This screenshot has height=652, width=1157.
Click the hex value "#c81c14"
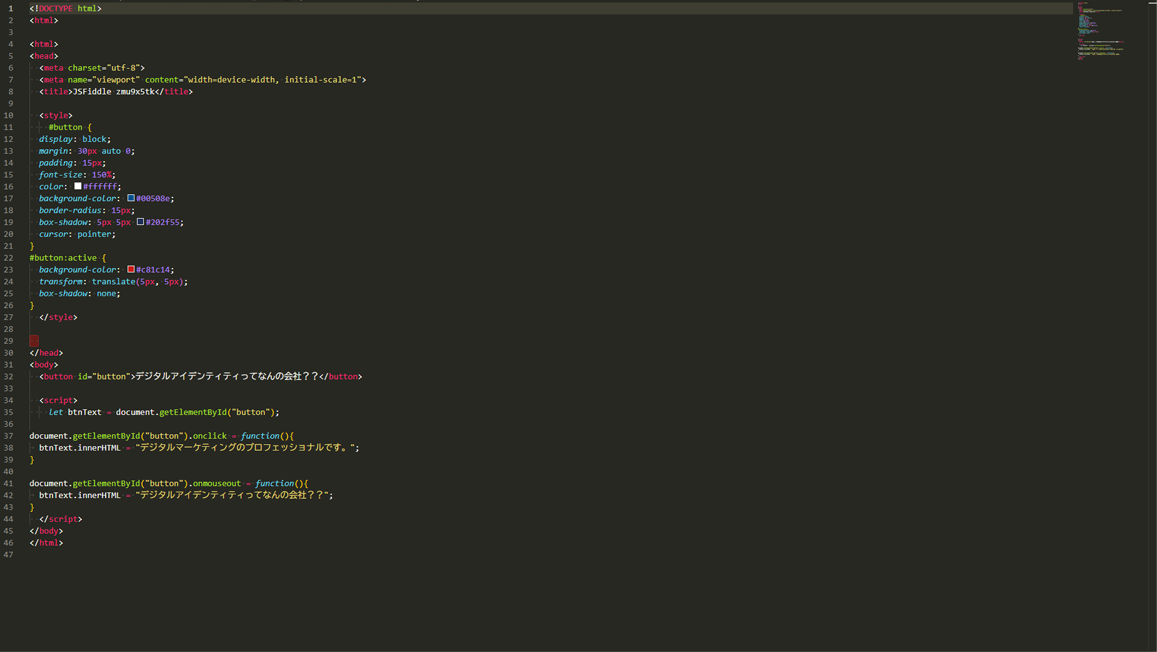click(x=153, y=270)
